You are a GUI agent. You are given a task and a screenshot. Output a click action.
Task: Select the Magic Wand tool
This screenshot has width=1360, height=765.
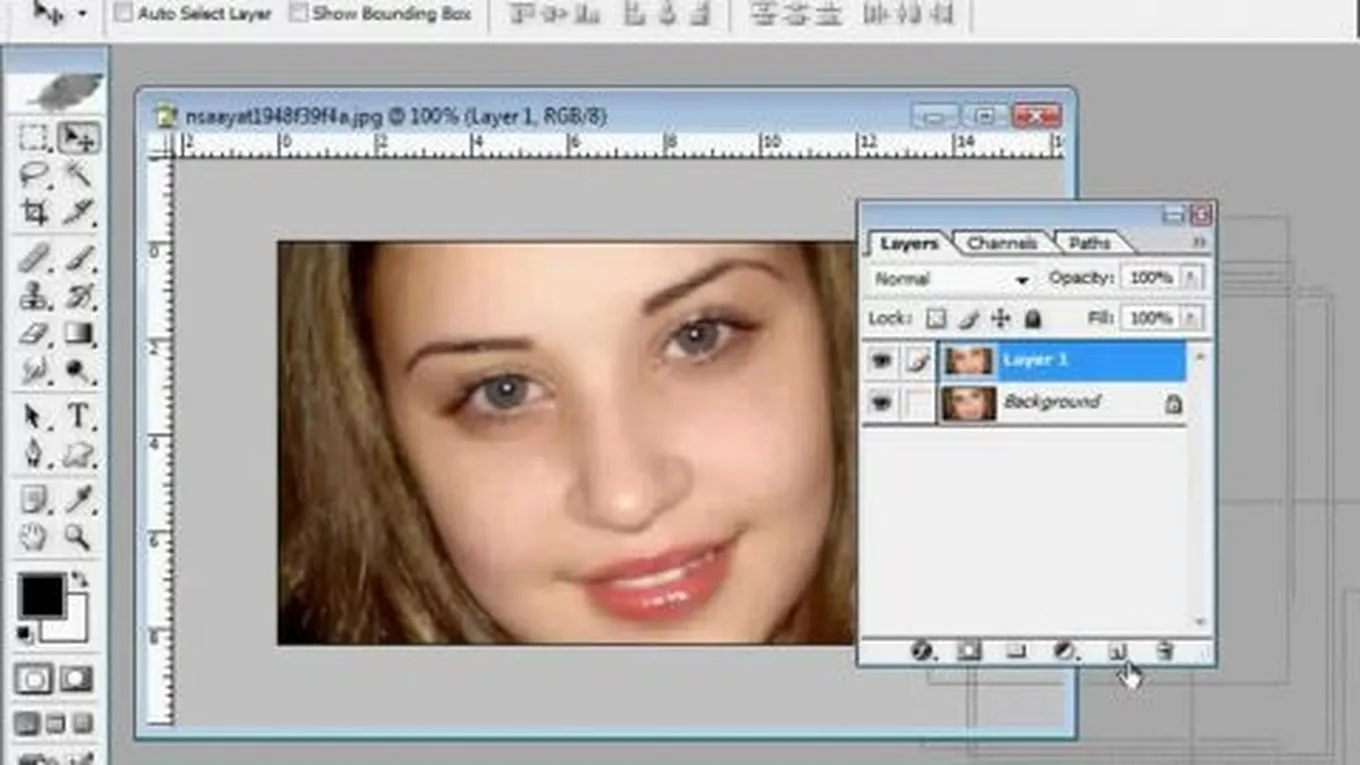pyautogui.click(x=78, y=175)
